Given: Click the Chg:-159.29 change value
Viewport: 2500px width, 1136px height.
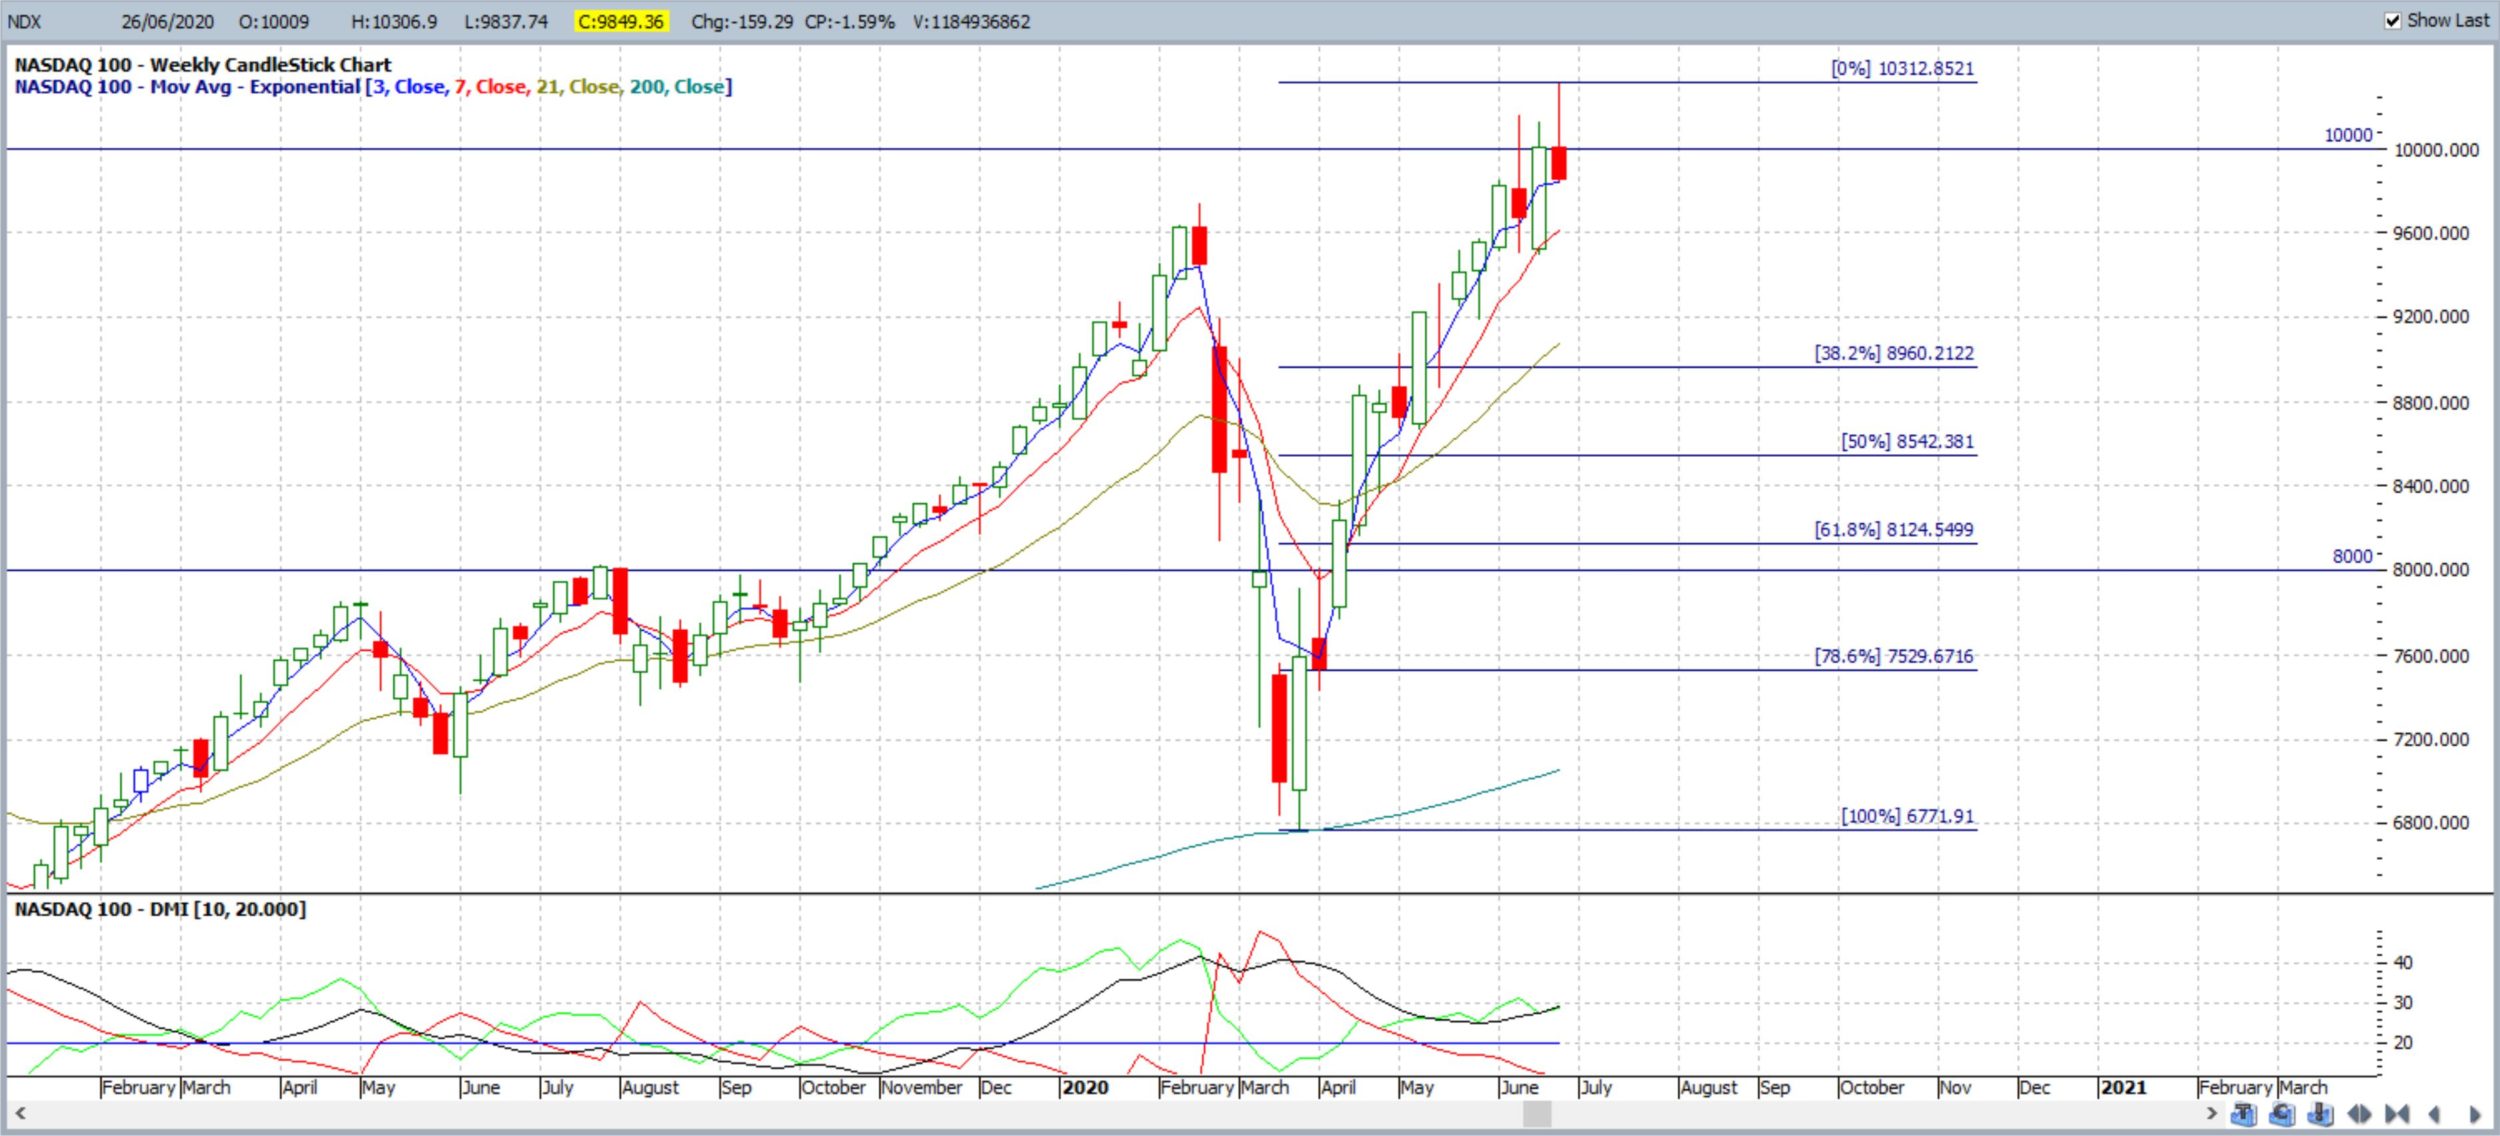Looking at the screenshot, I should [x=742, y=21].
